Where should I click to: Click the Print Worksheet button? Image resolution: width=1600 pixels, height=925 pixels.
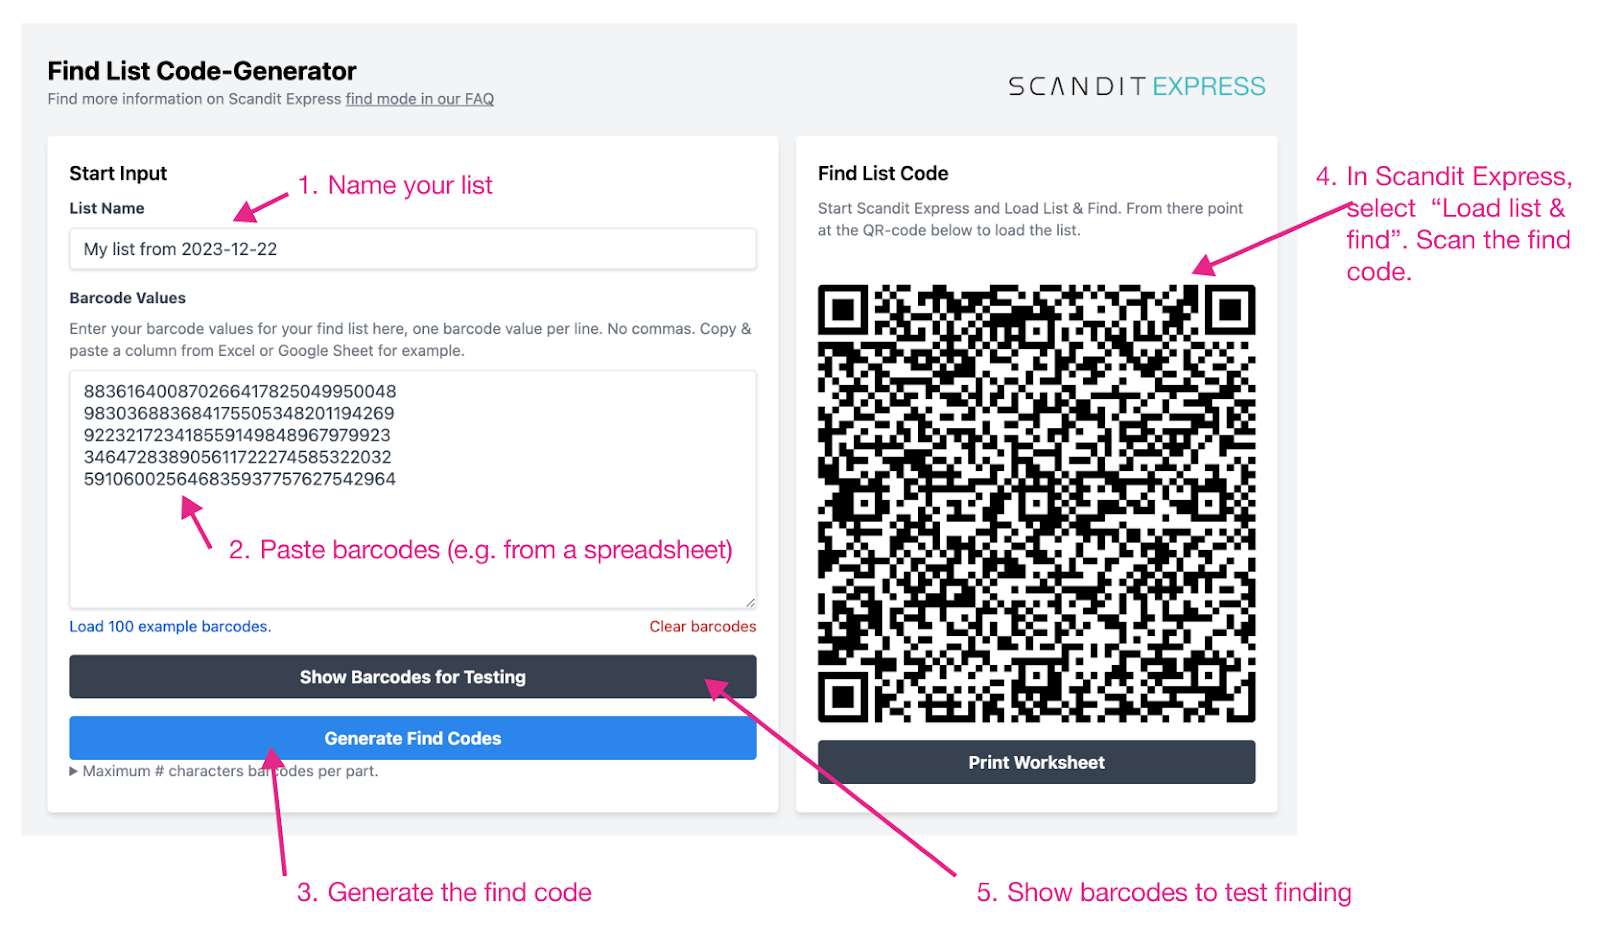pos(1036,762)
